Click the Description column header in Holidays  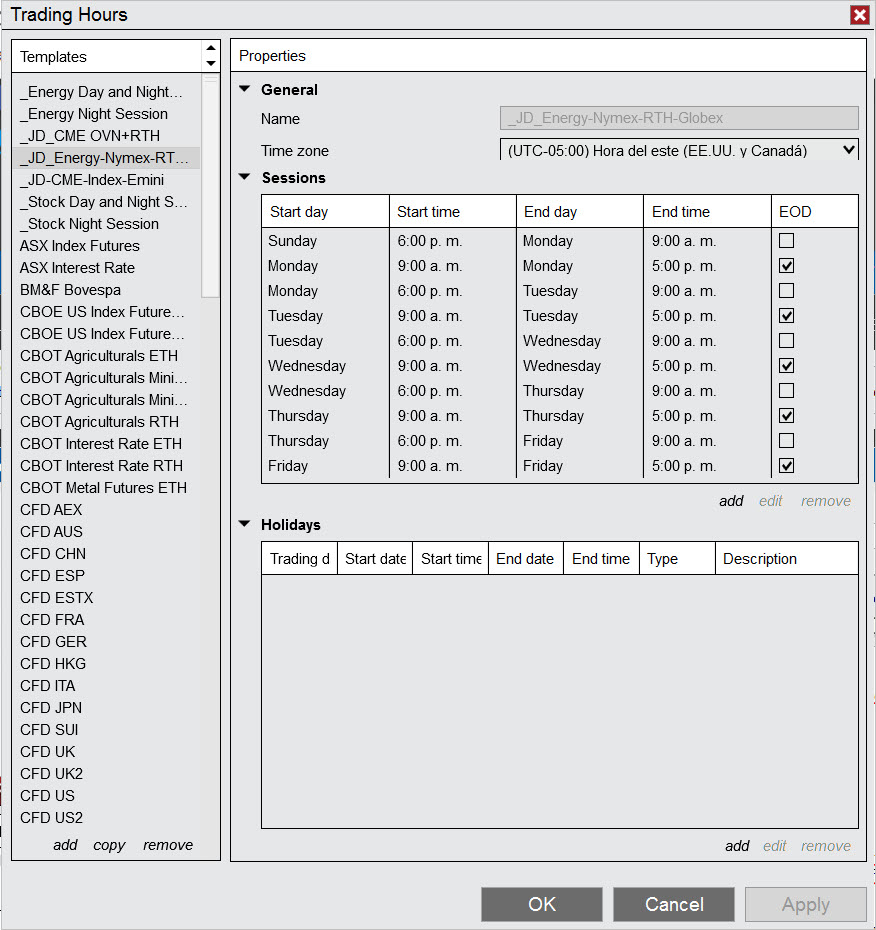(x=787, y=559)
